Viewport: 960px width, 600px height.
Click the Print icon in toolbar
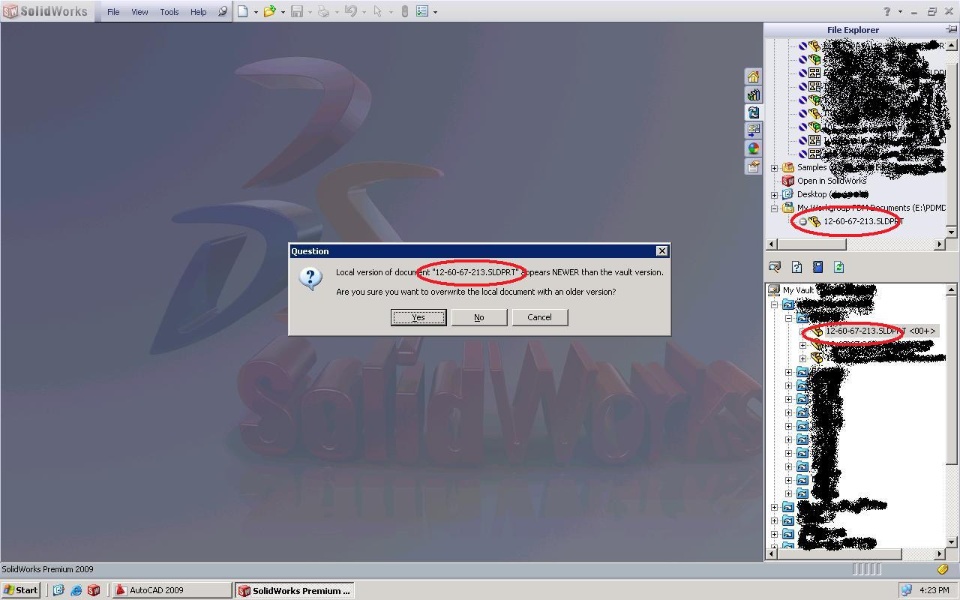[323, 11]
